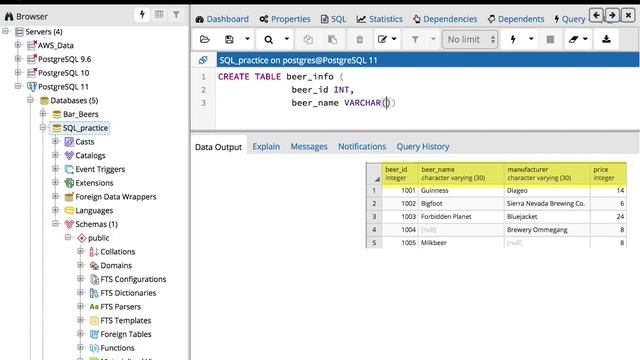
Task: Collapse the Databases (5) node
Action: point(31,100)
